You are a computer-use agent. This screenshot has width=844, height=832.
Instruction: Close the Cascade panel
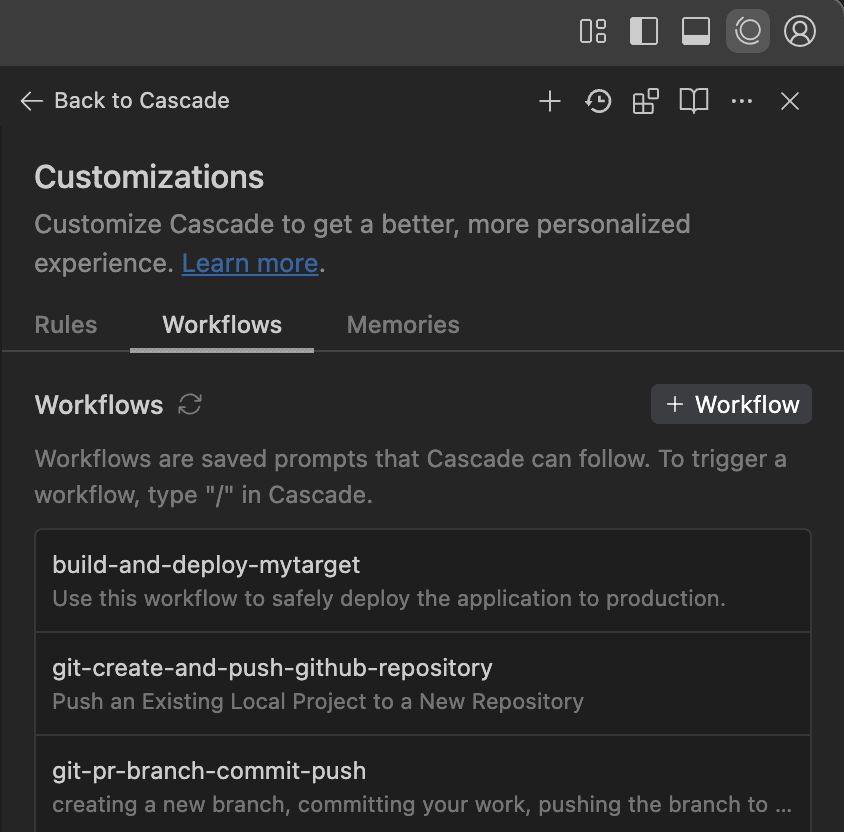click(790, 101)
